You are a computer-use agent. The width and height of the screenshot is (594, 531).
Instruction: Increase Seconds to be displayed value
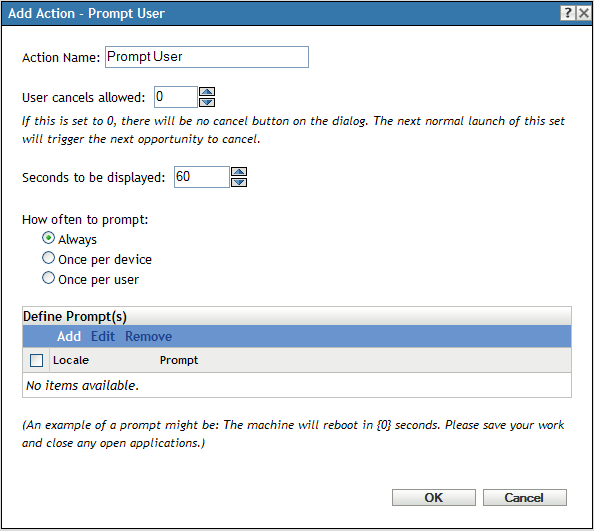239,172
